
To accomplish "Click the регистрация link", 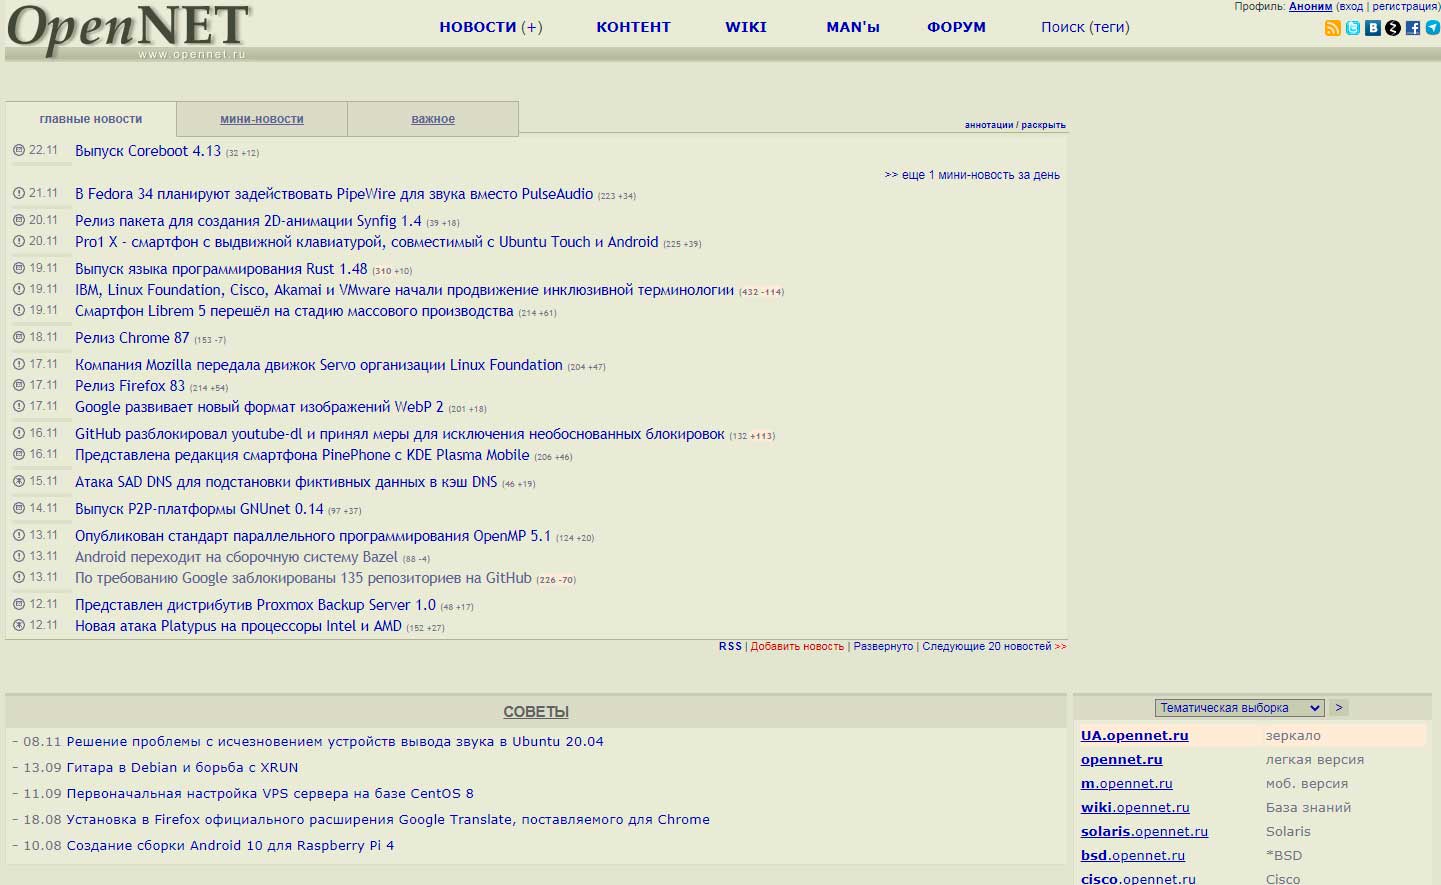I will [1404, 6].
